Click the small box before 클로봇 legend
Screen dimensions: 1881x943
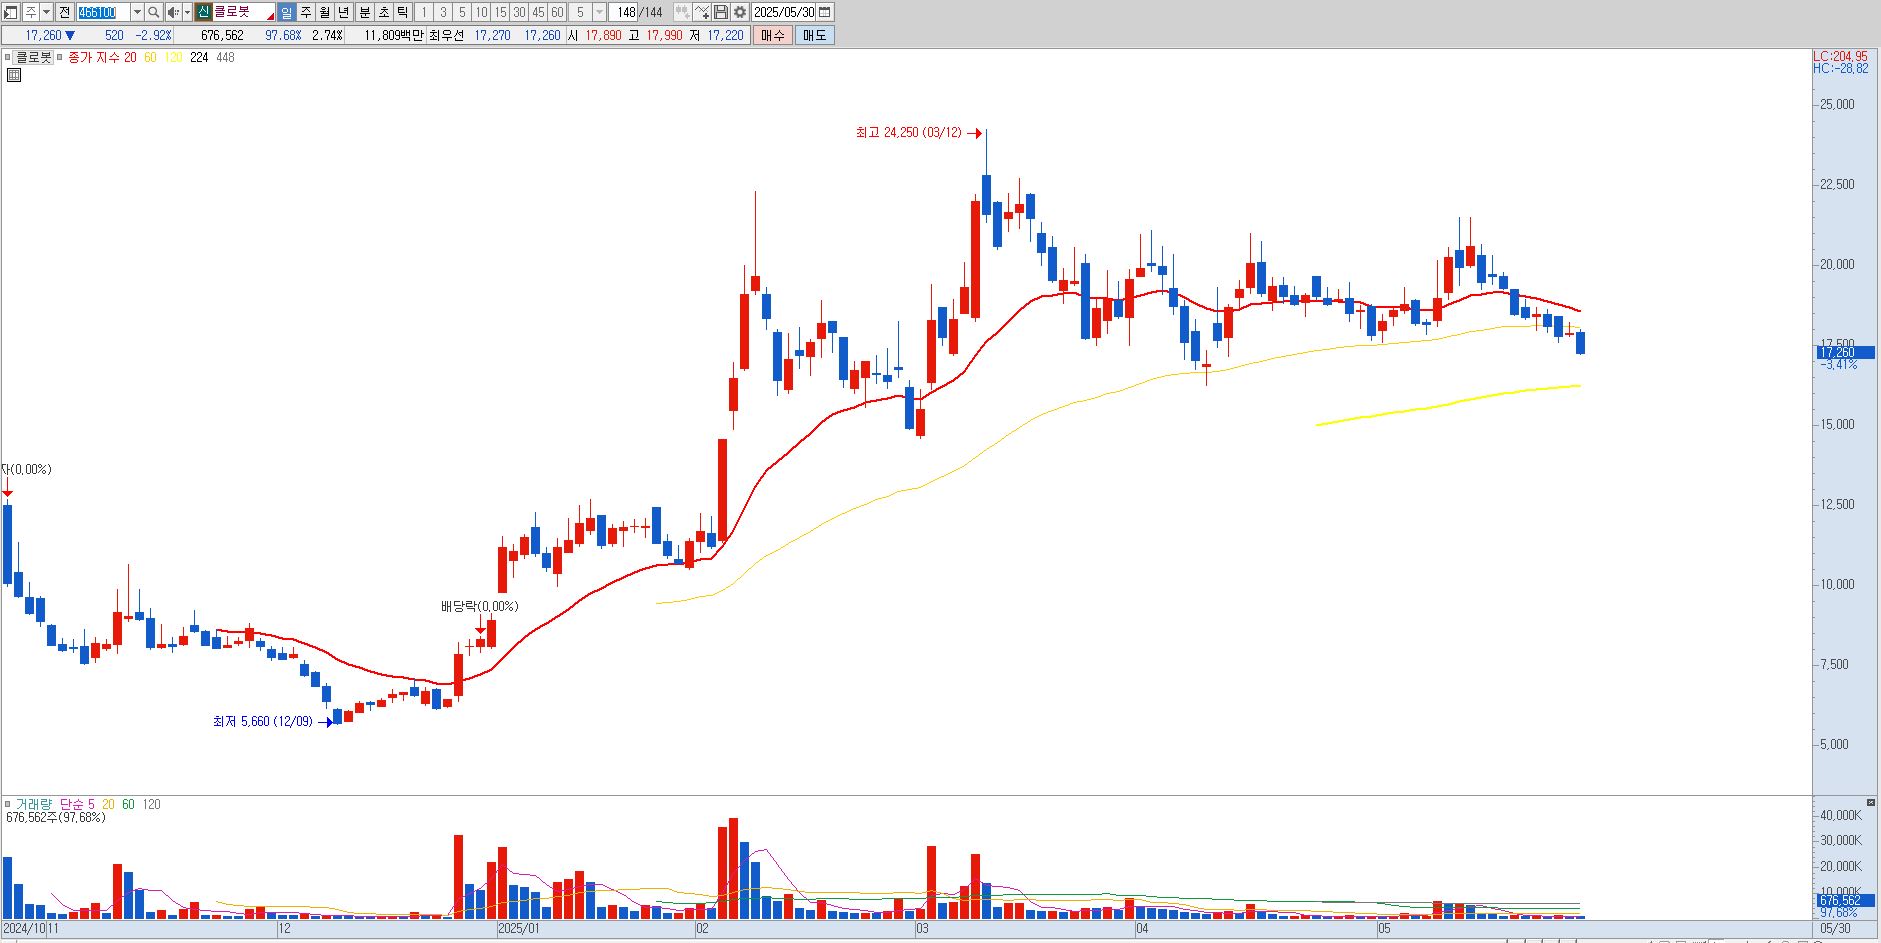tap(8, 57)
